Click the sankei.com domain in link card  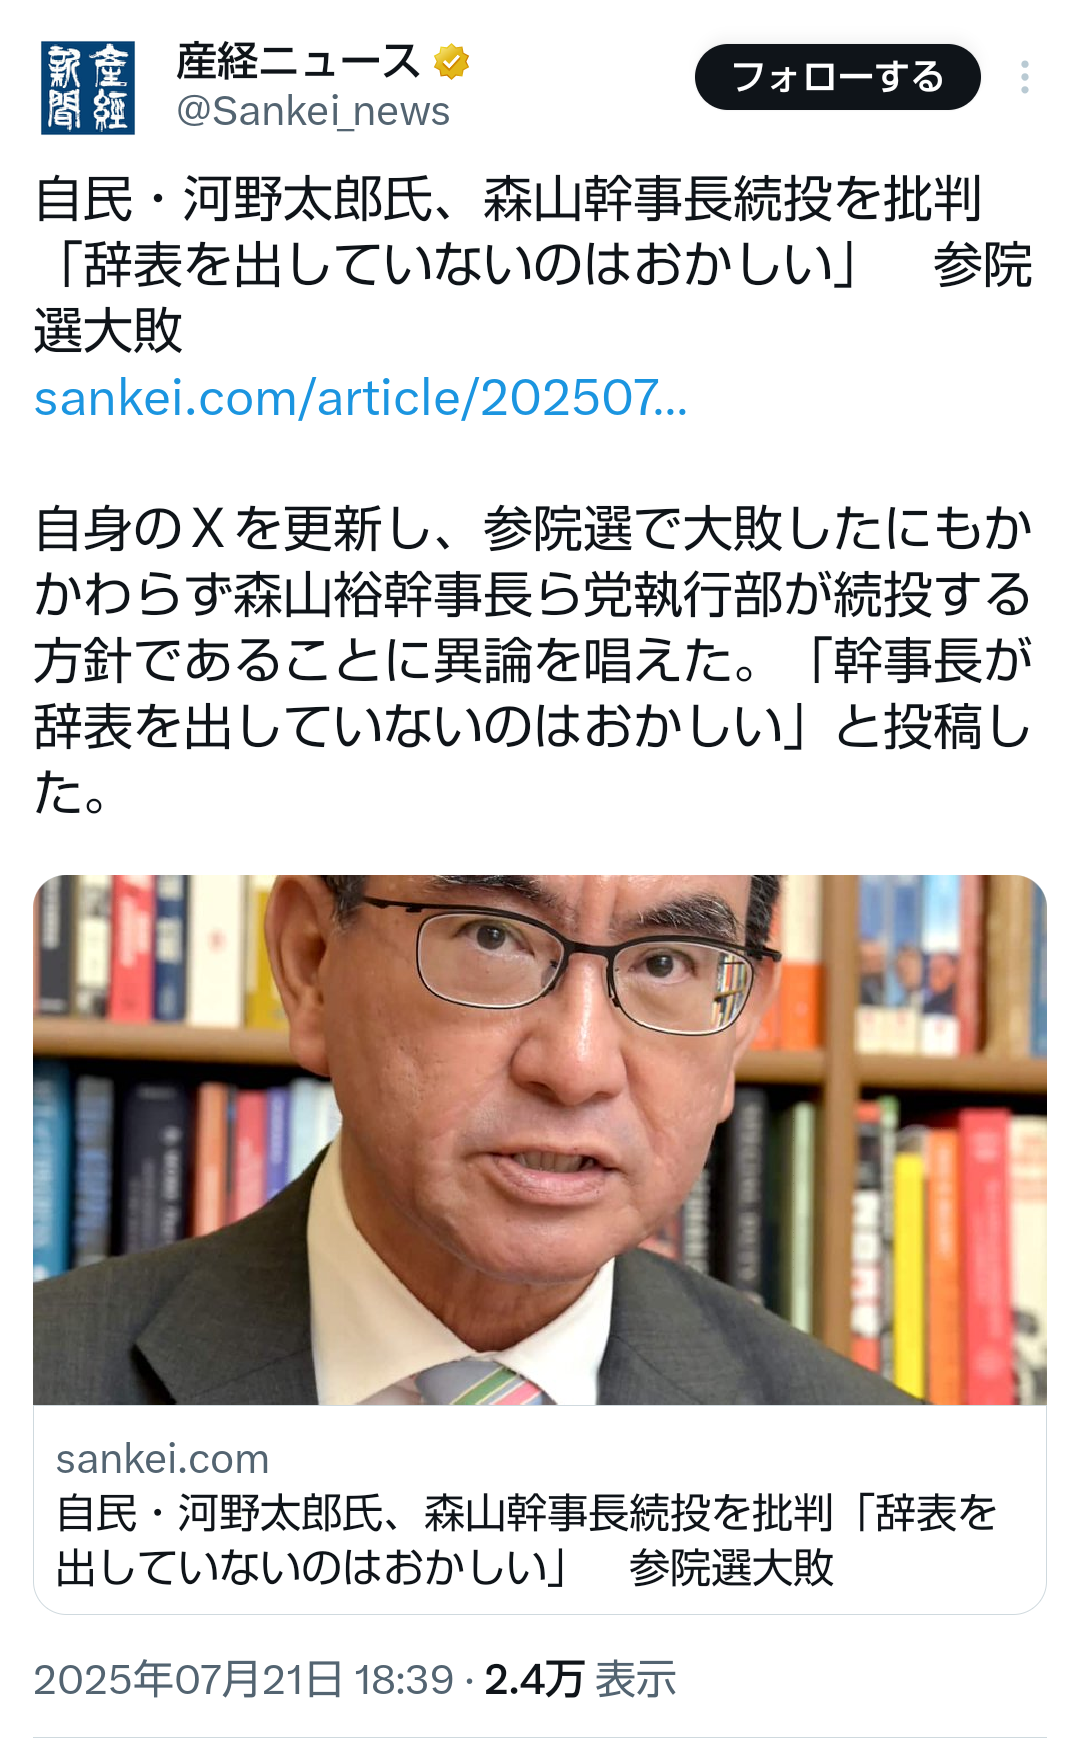162,1459
